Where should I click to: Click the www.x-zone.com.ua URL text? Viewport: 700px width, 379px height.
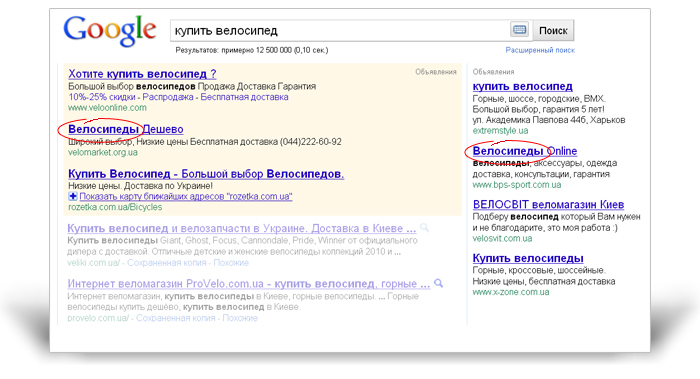pos(511,292)
